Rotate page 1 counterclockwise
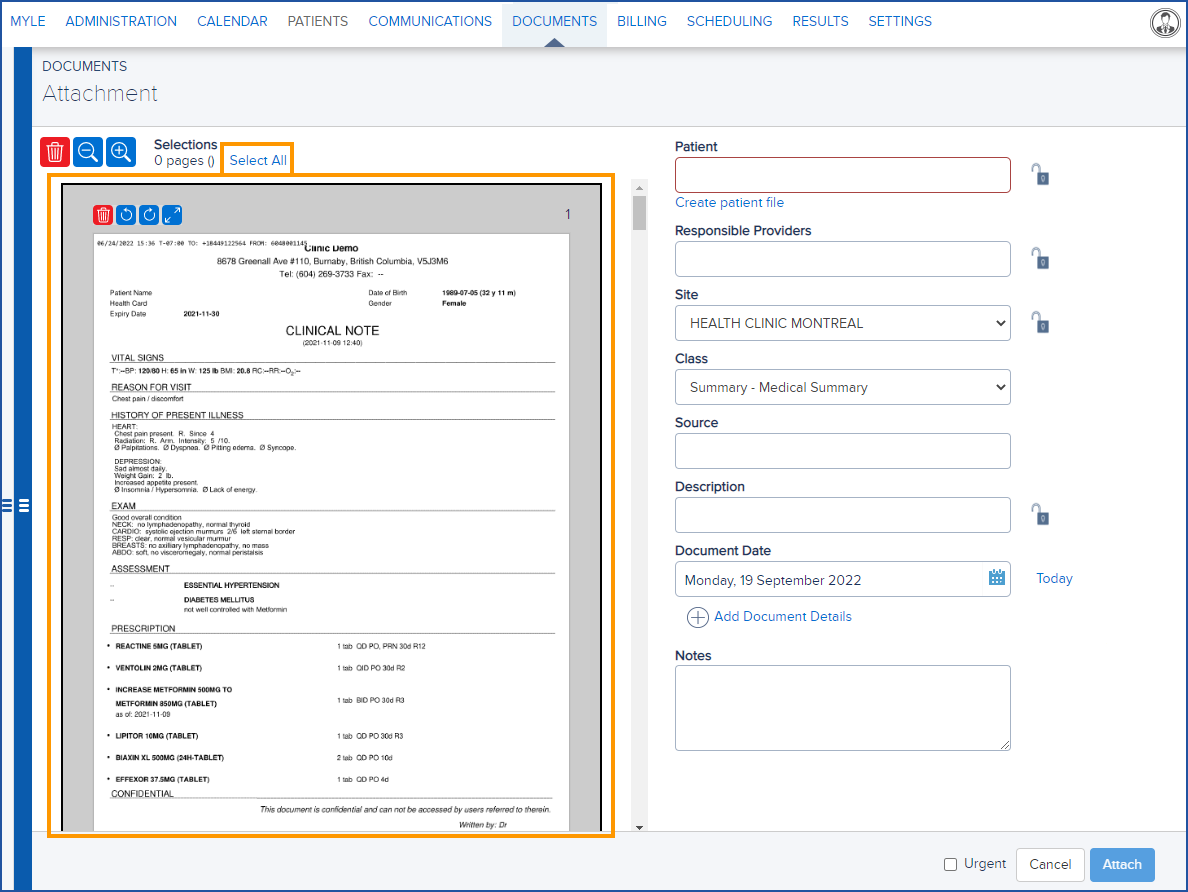Image resolution: width=1188 pixels, height=892 pixels. [x=126, y=215]
